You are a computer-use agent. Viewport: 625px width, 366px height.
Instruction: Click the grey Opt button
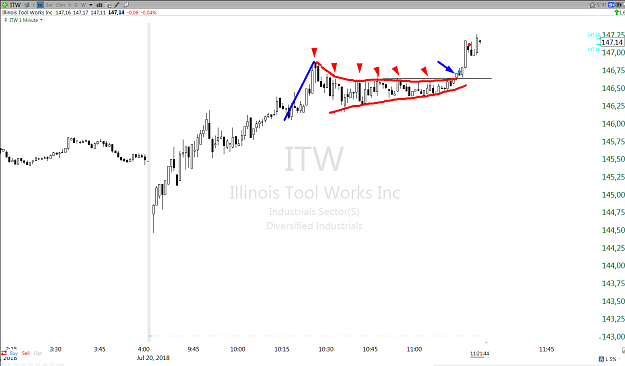[38, 353]
